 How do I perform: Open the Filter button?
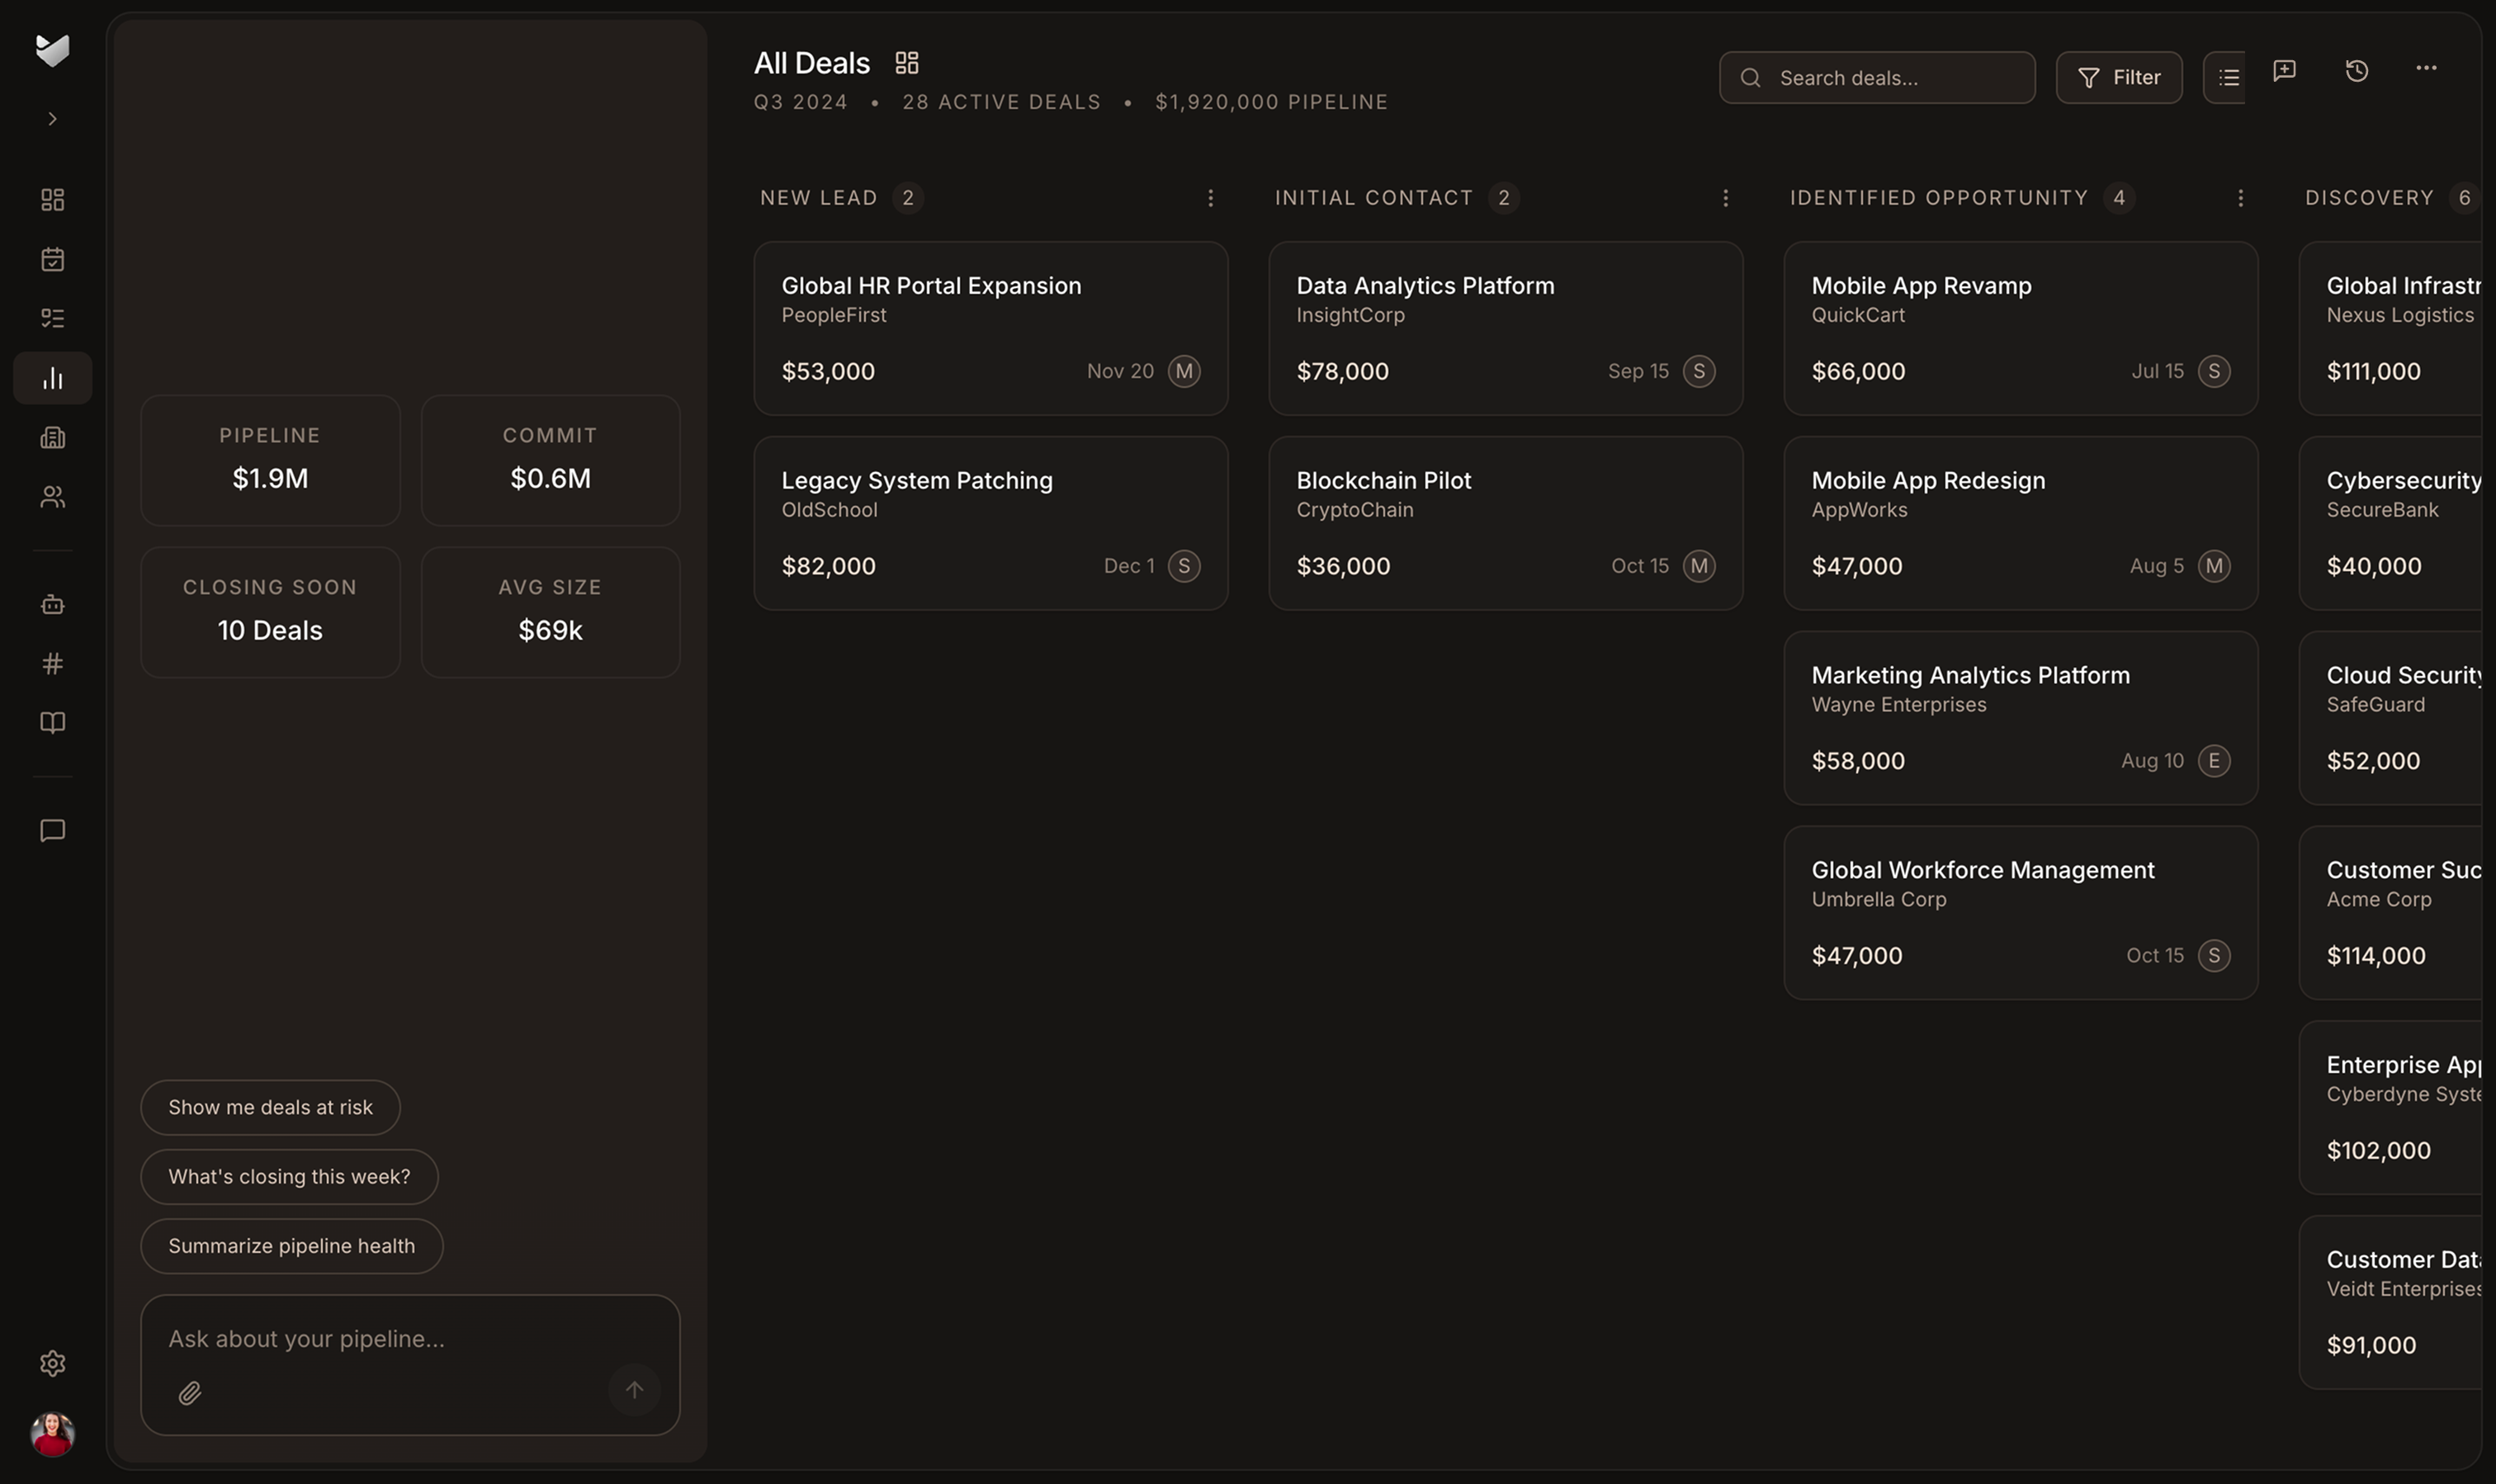(x=2118, y=78)
